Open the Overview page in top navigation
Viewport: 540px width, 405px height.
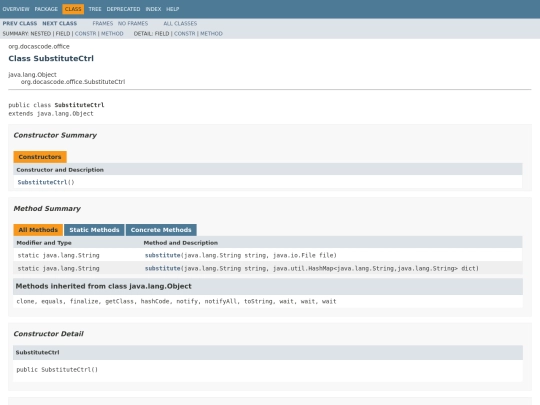pyautogui.click(x=16, y=9)
